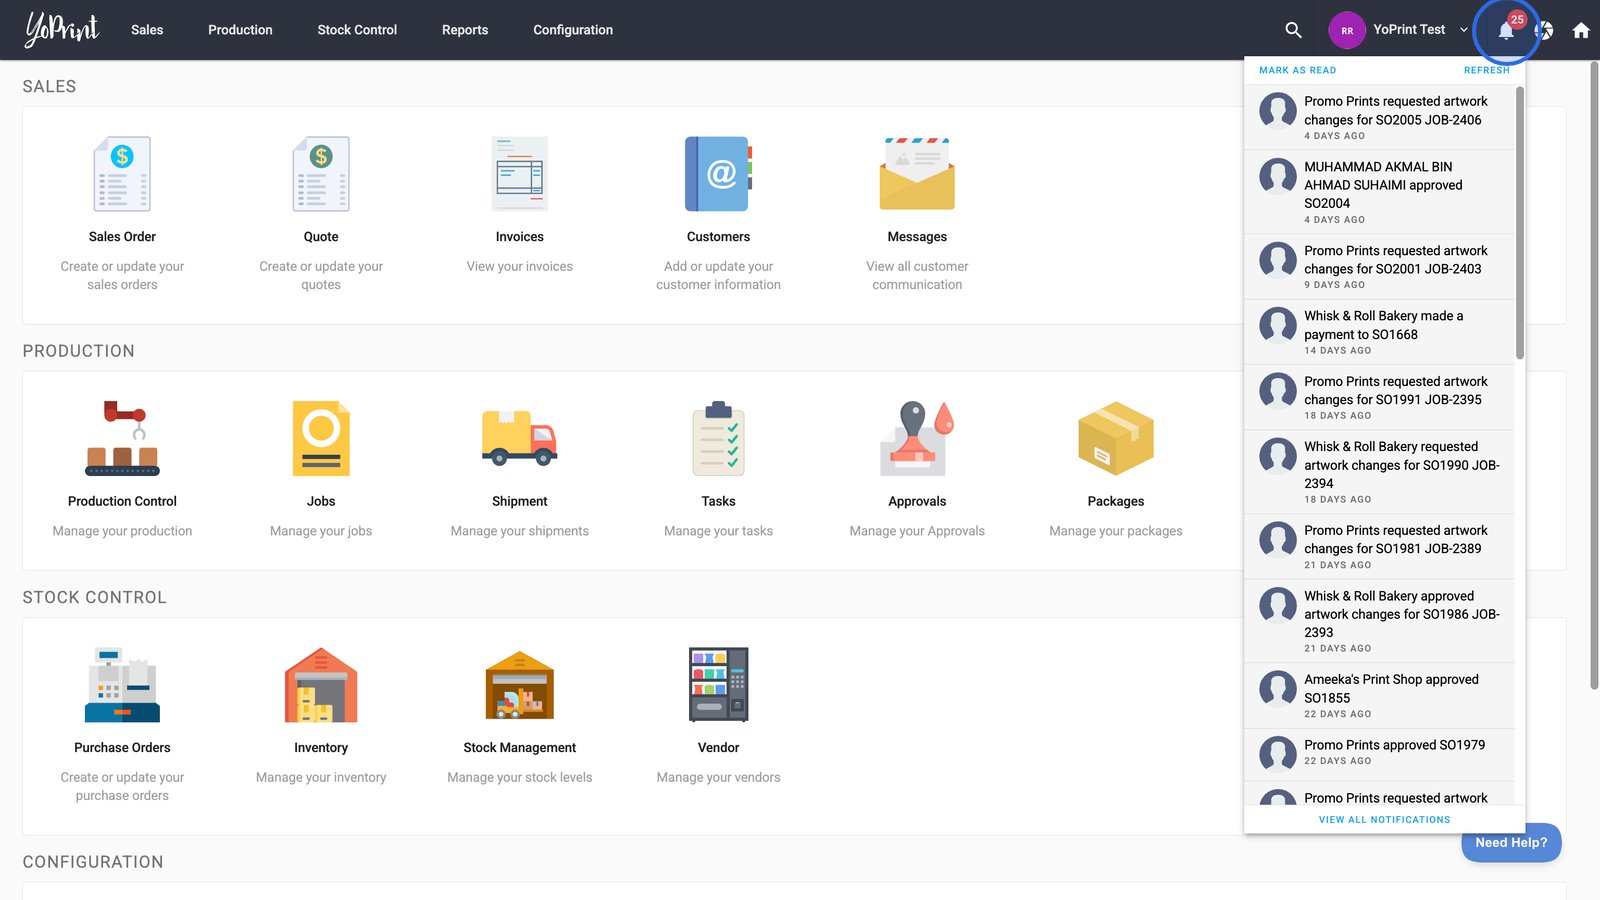Viewport: 1600px width, 900px height.
Task: Open the Reports menu
Action: (x=465, y=30)
